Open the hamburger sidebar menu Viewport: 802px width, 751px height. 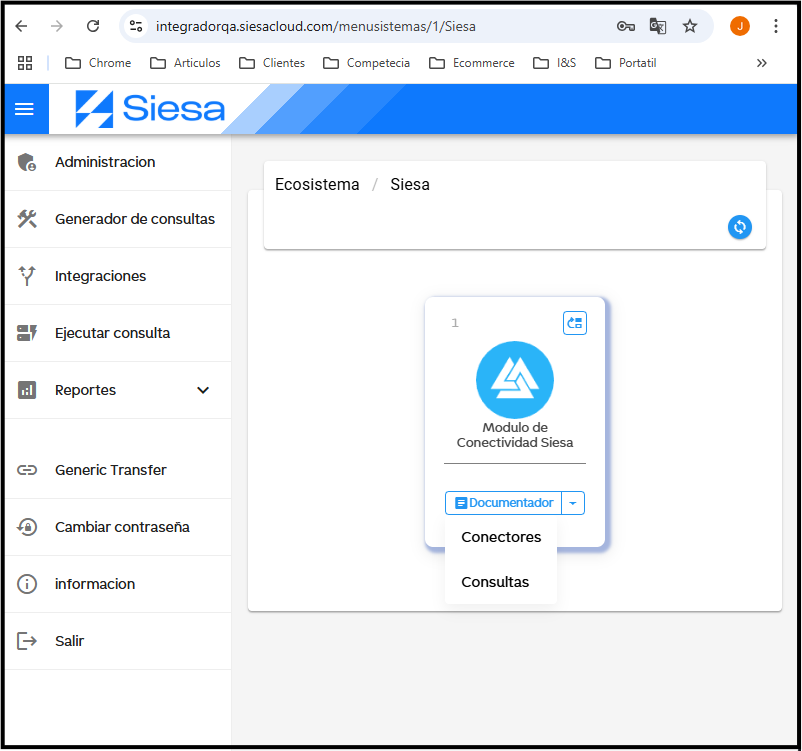pos(25,109)
